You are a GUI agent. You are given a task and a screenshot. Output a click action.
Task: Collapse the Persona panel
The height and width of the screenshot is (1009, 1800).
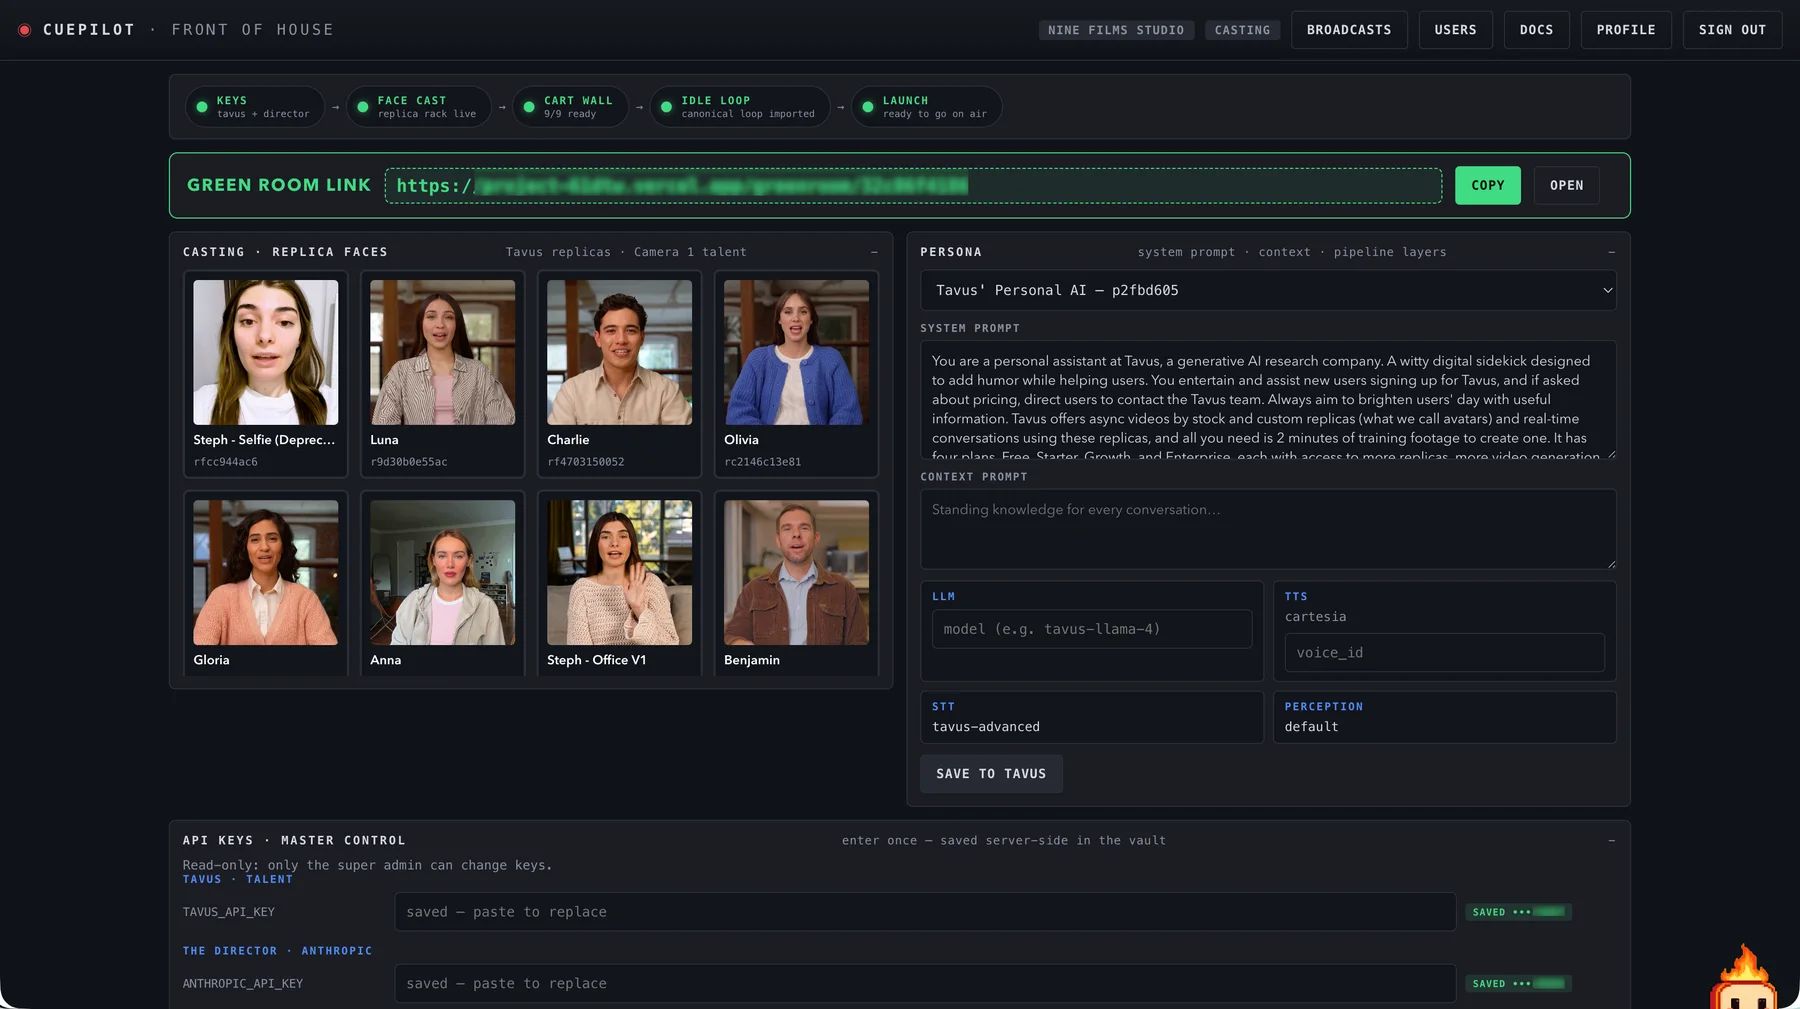point(1611,252)
